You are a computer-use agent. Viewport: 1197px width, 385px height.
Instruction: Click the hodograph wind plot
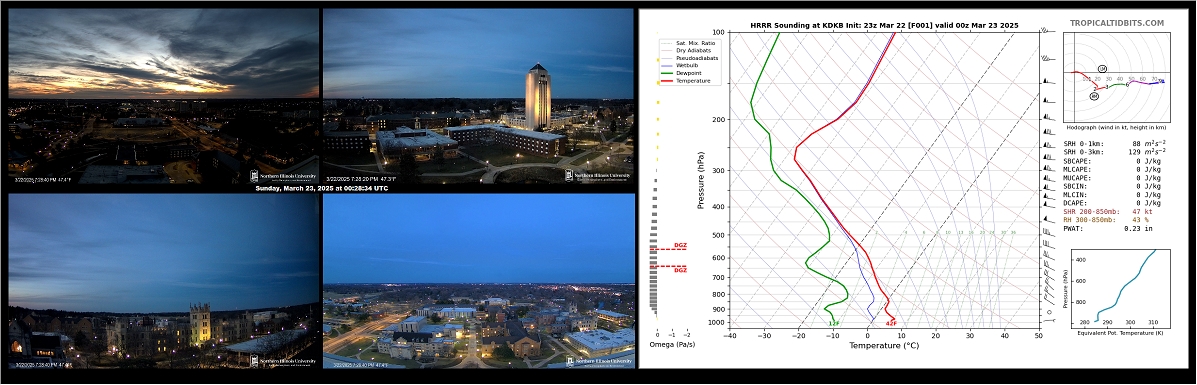[1115, 79]
